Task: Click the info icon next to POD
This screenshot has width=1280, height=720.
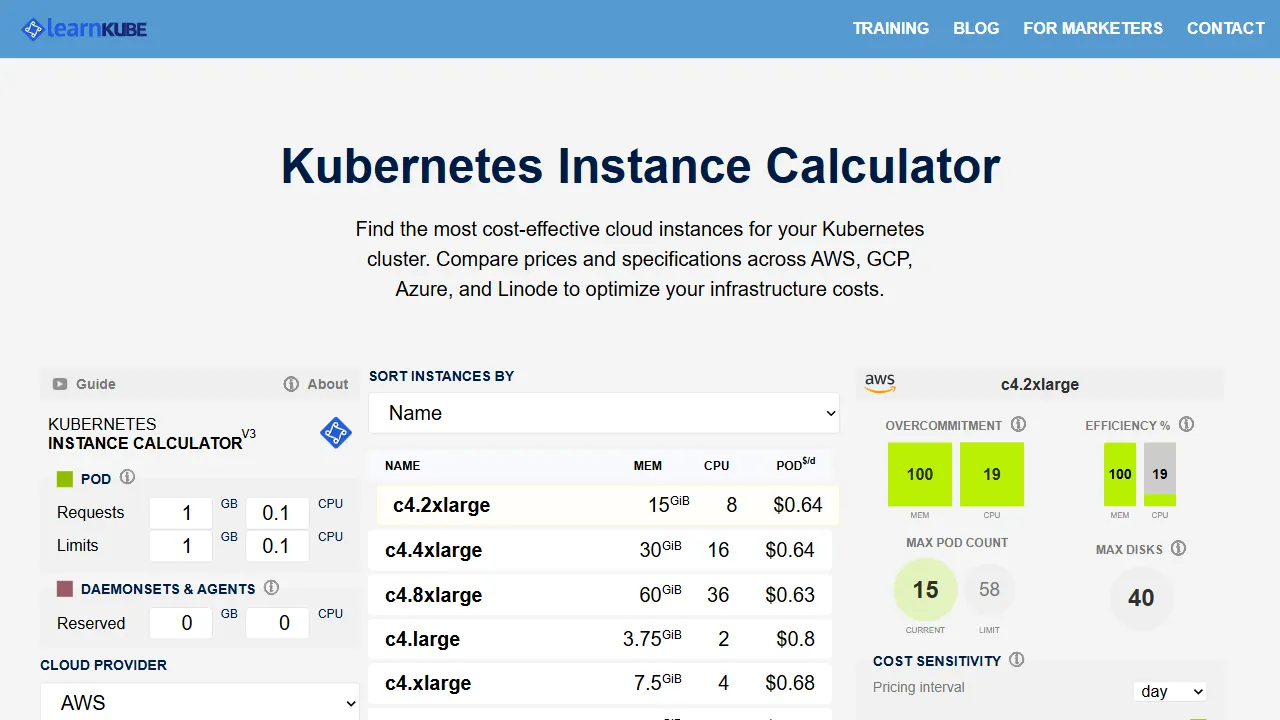Action: tap(127, 477)
